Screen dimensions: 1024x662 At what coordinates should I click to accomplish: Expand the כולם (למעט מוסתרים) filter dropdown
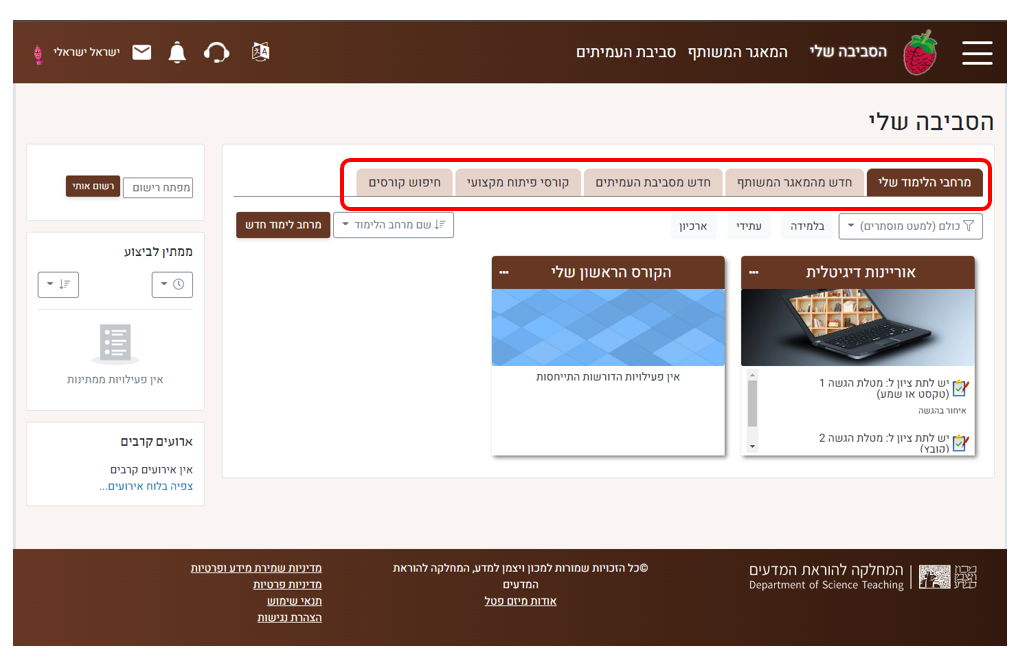pyautogui.click(x=910, y=226)
